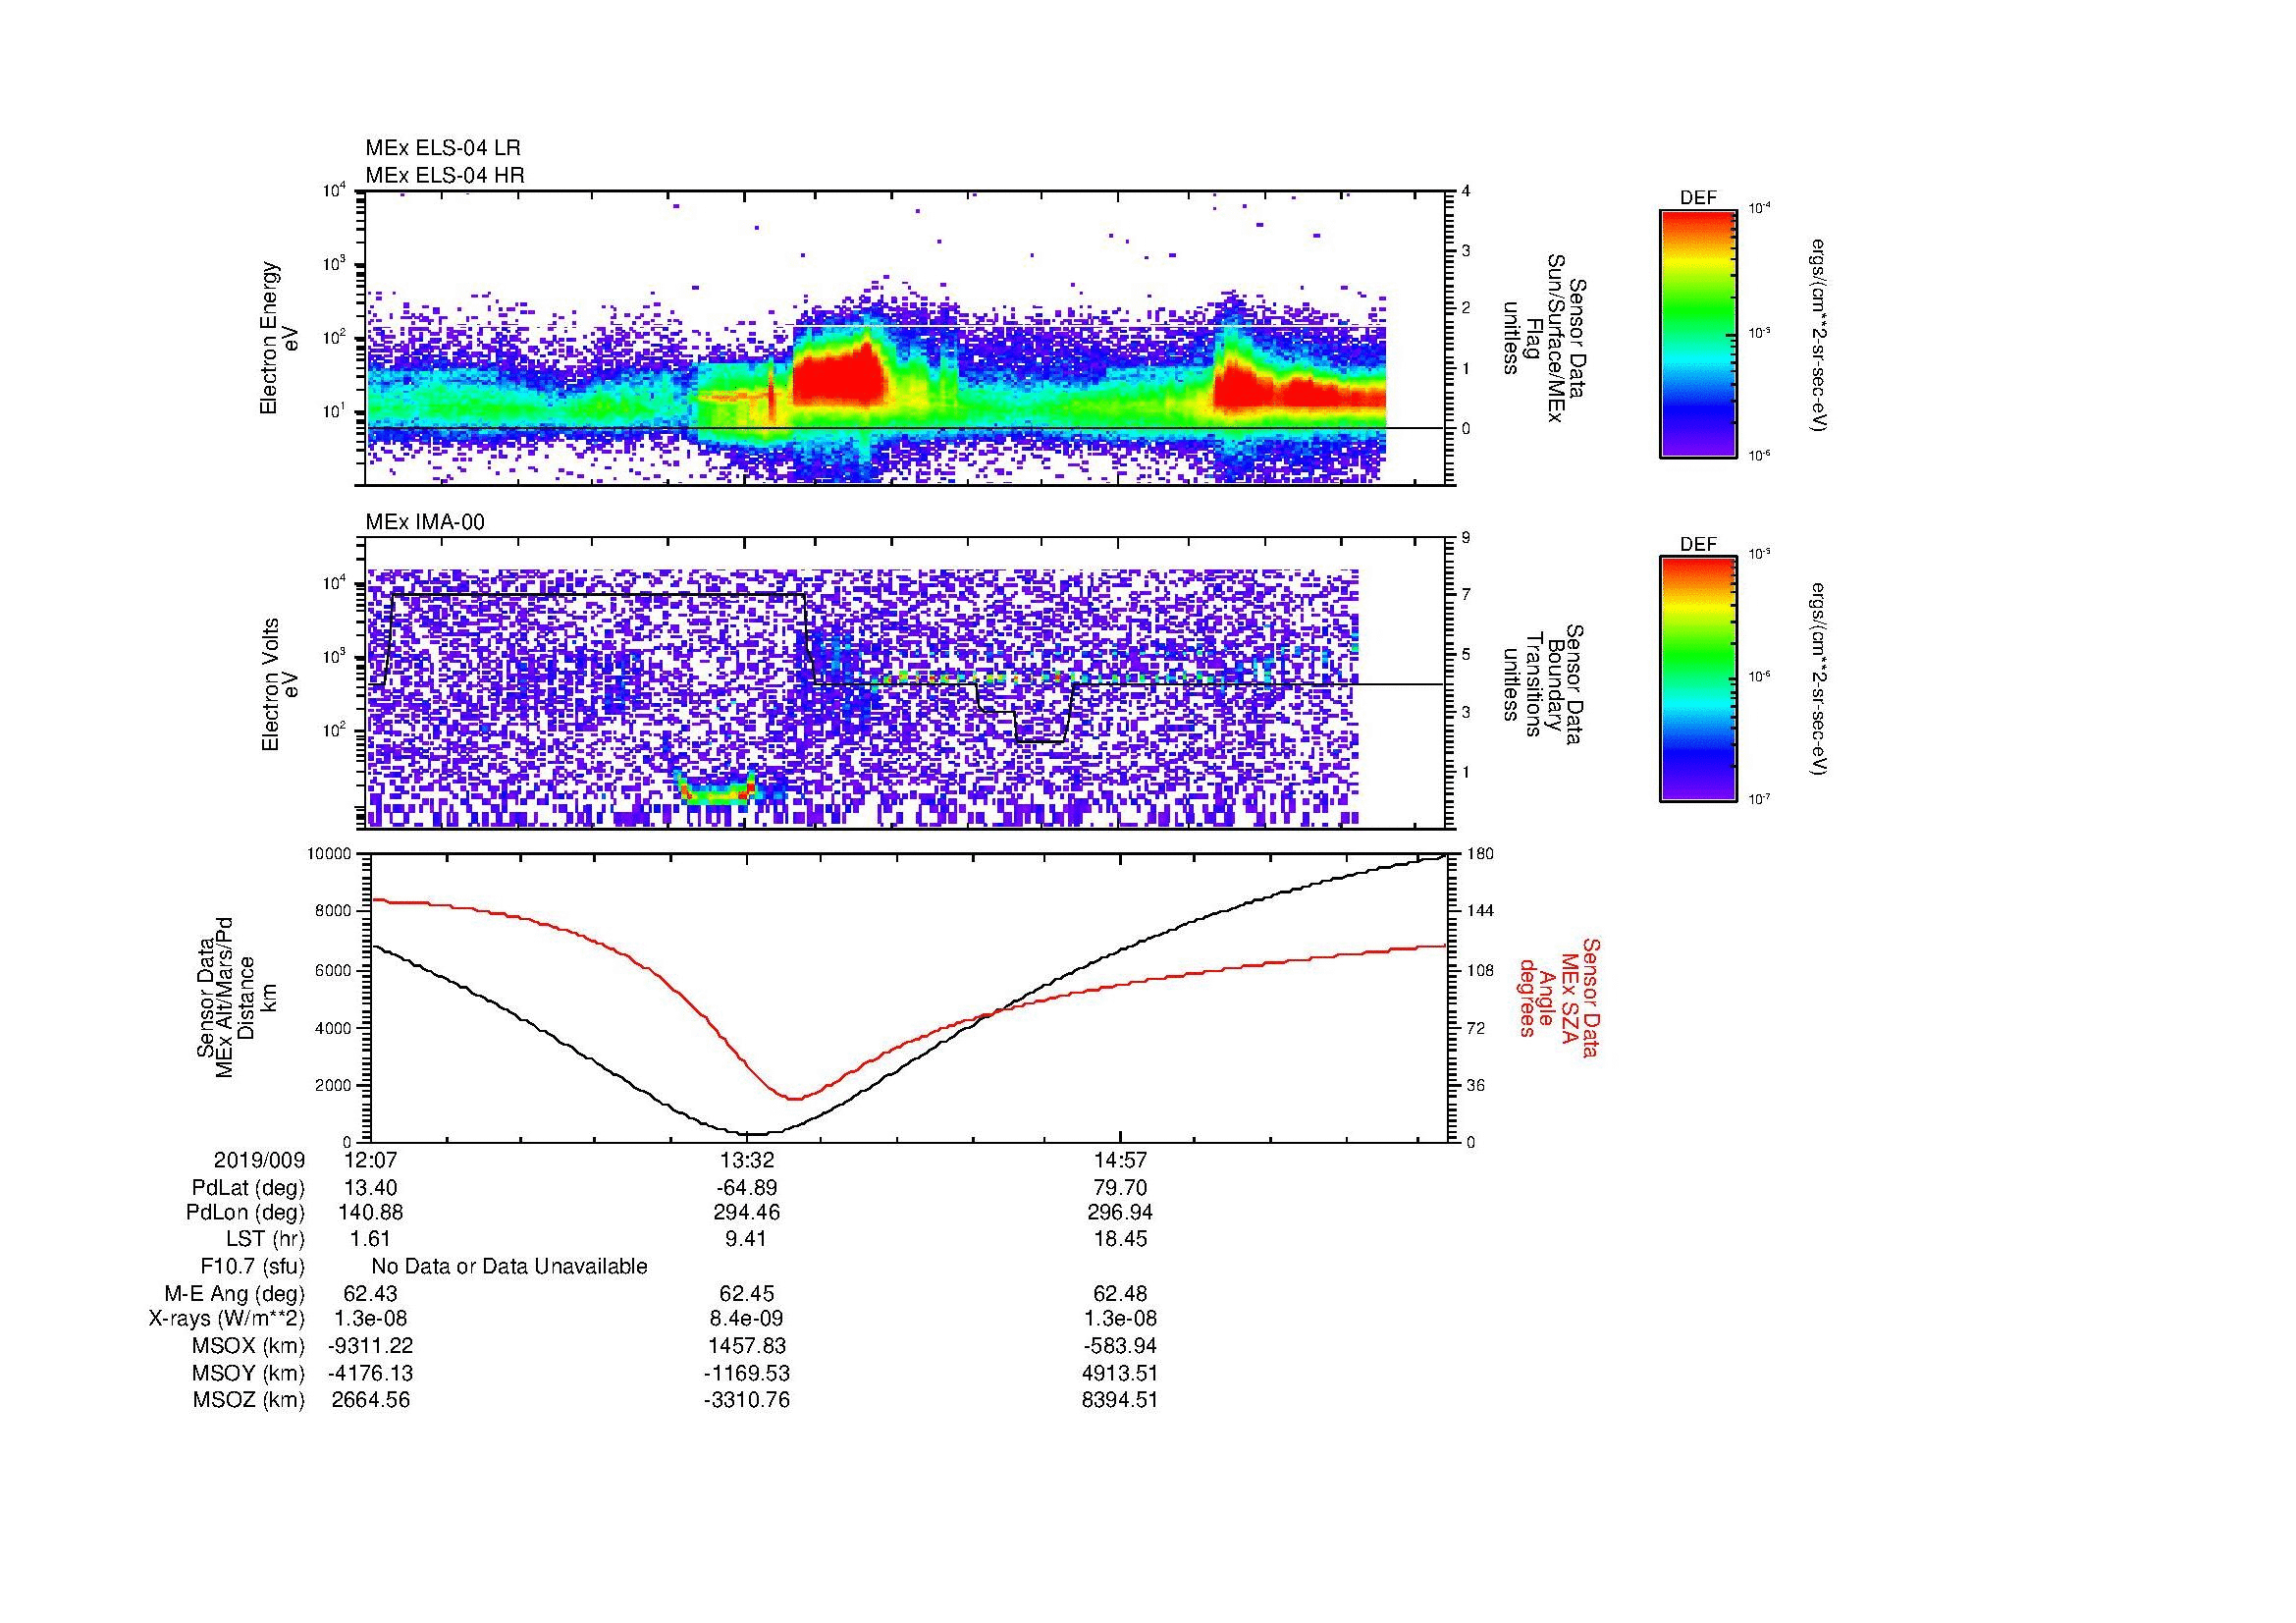Click the 'MSOY (km)' row label
This screenshot has width=2296, height=1623.
pyautogui.click(x=248, y=1373)
